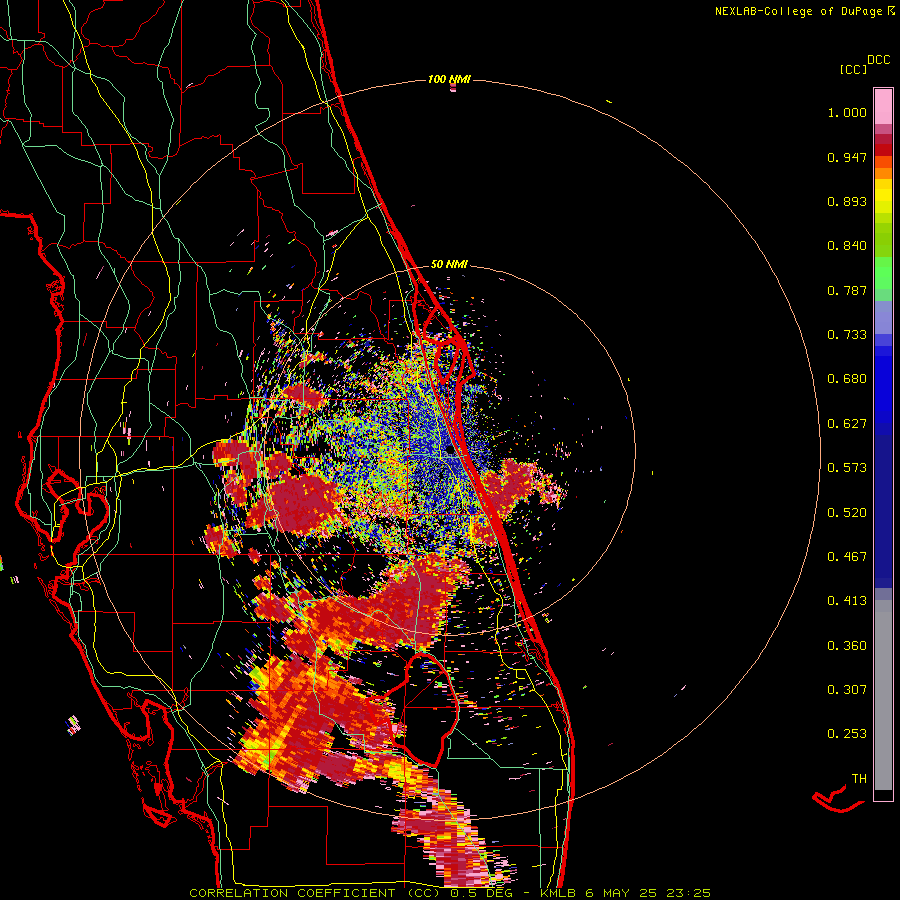The width and height of the screenshot is (900, 900).
Task: Click the "0.893" scale value
Action: coord(847,201)
